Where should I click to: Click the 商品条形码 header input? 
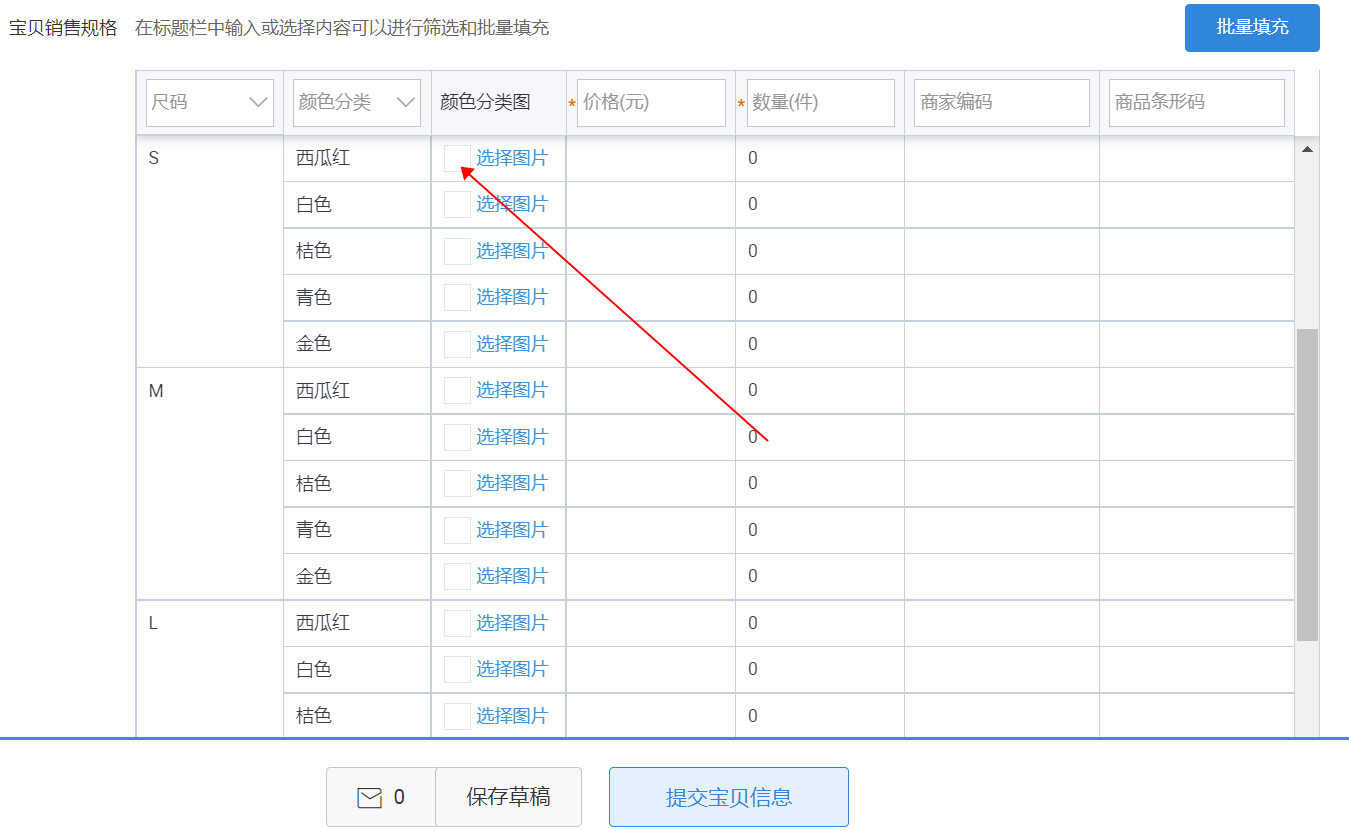click(x=1196, y=102)
